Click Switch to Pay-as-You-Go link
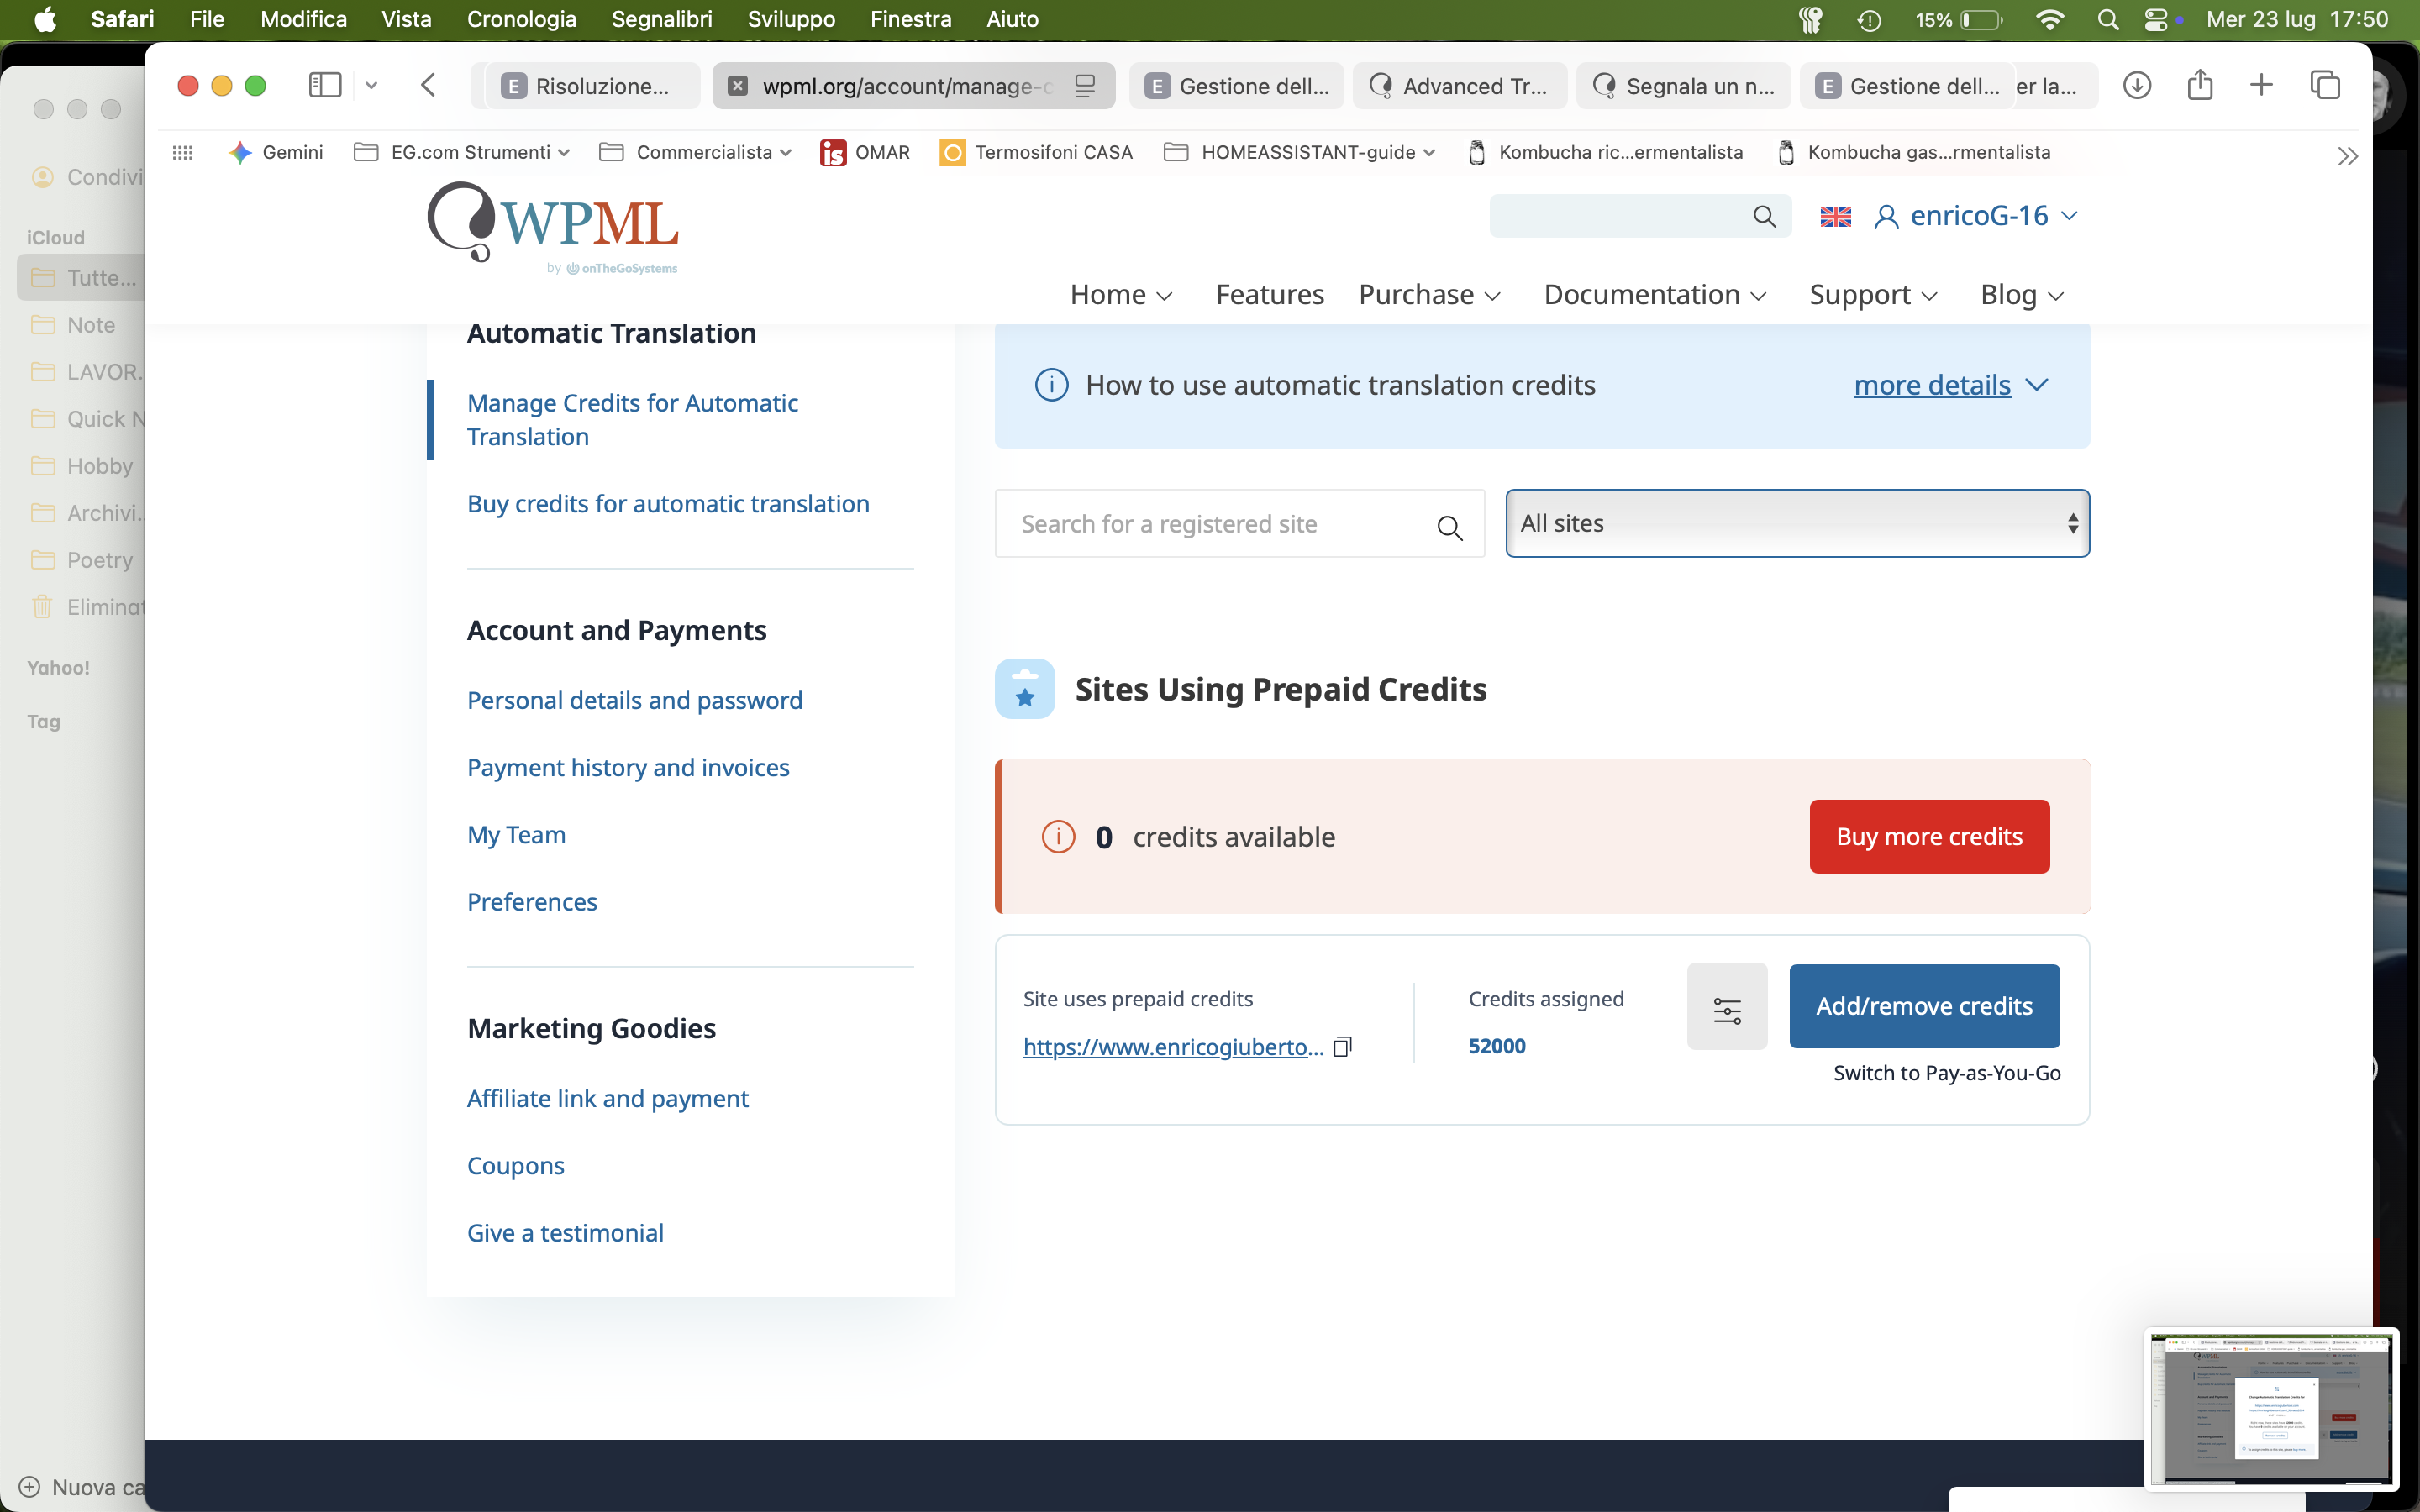Viewport: 2420px width, 1512px height. click(x=1946, y=1073)
